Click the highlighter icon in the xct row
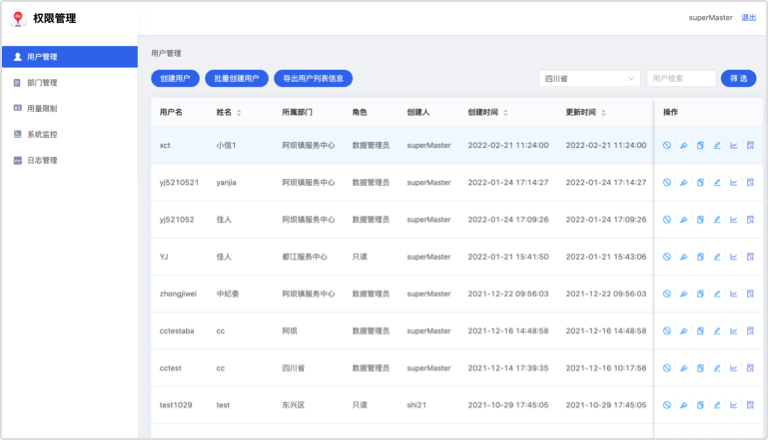Image resolution: width=768 pixels, height=440 pixels. [683, 146]
